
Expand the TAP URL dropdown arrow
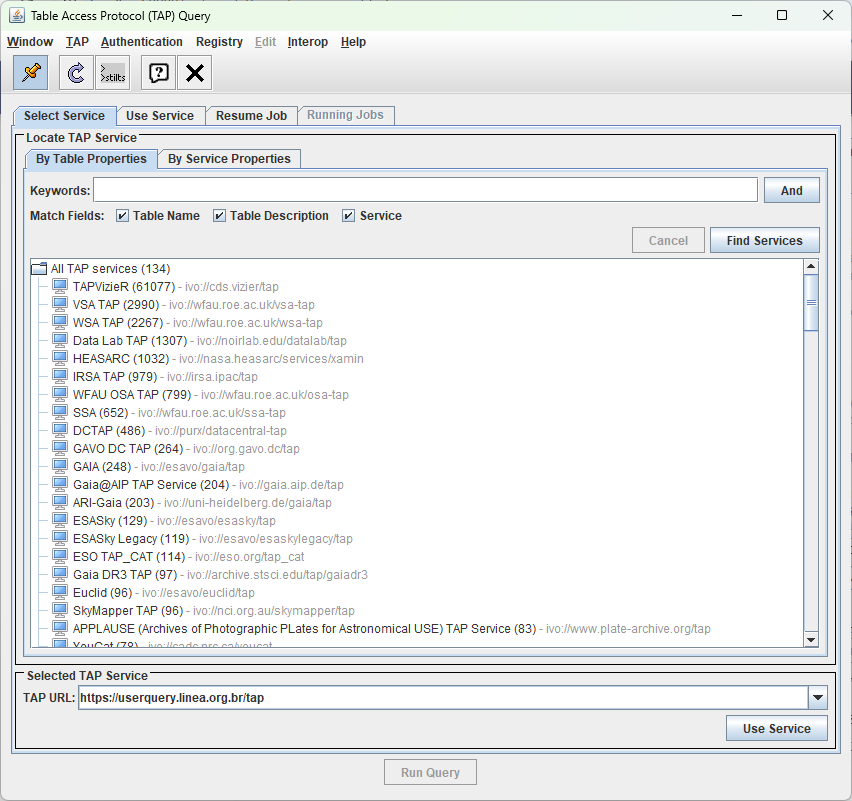point(817,698)
